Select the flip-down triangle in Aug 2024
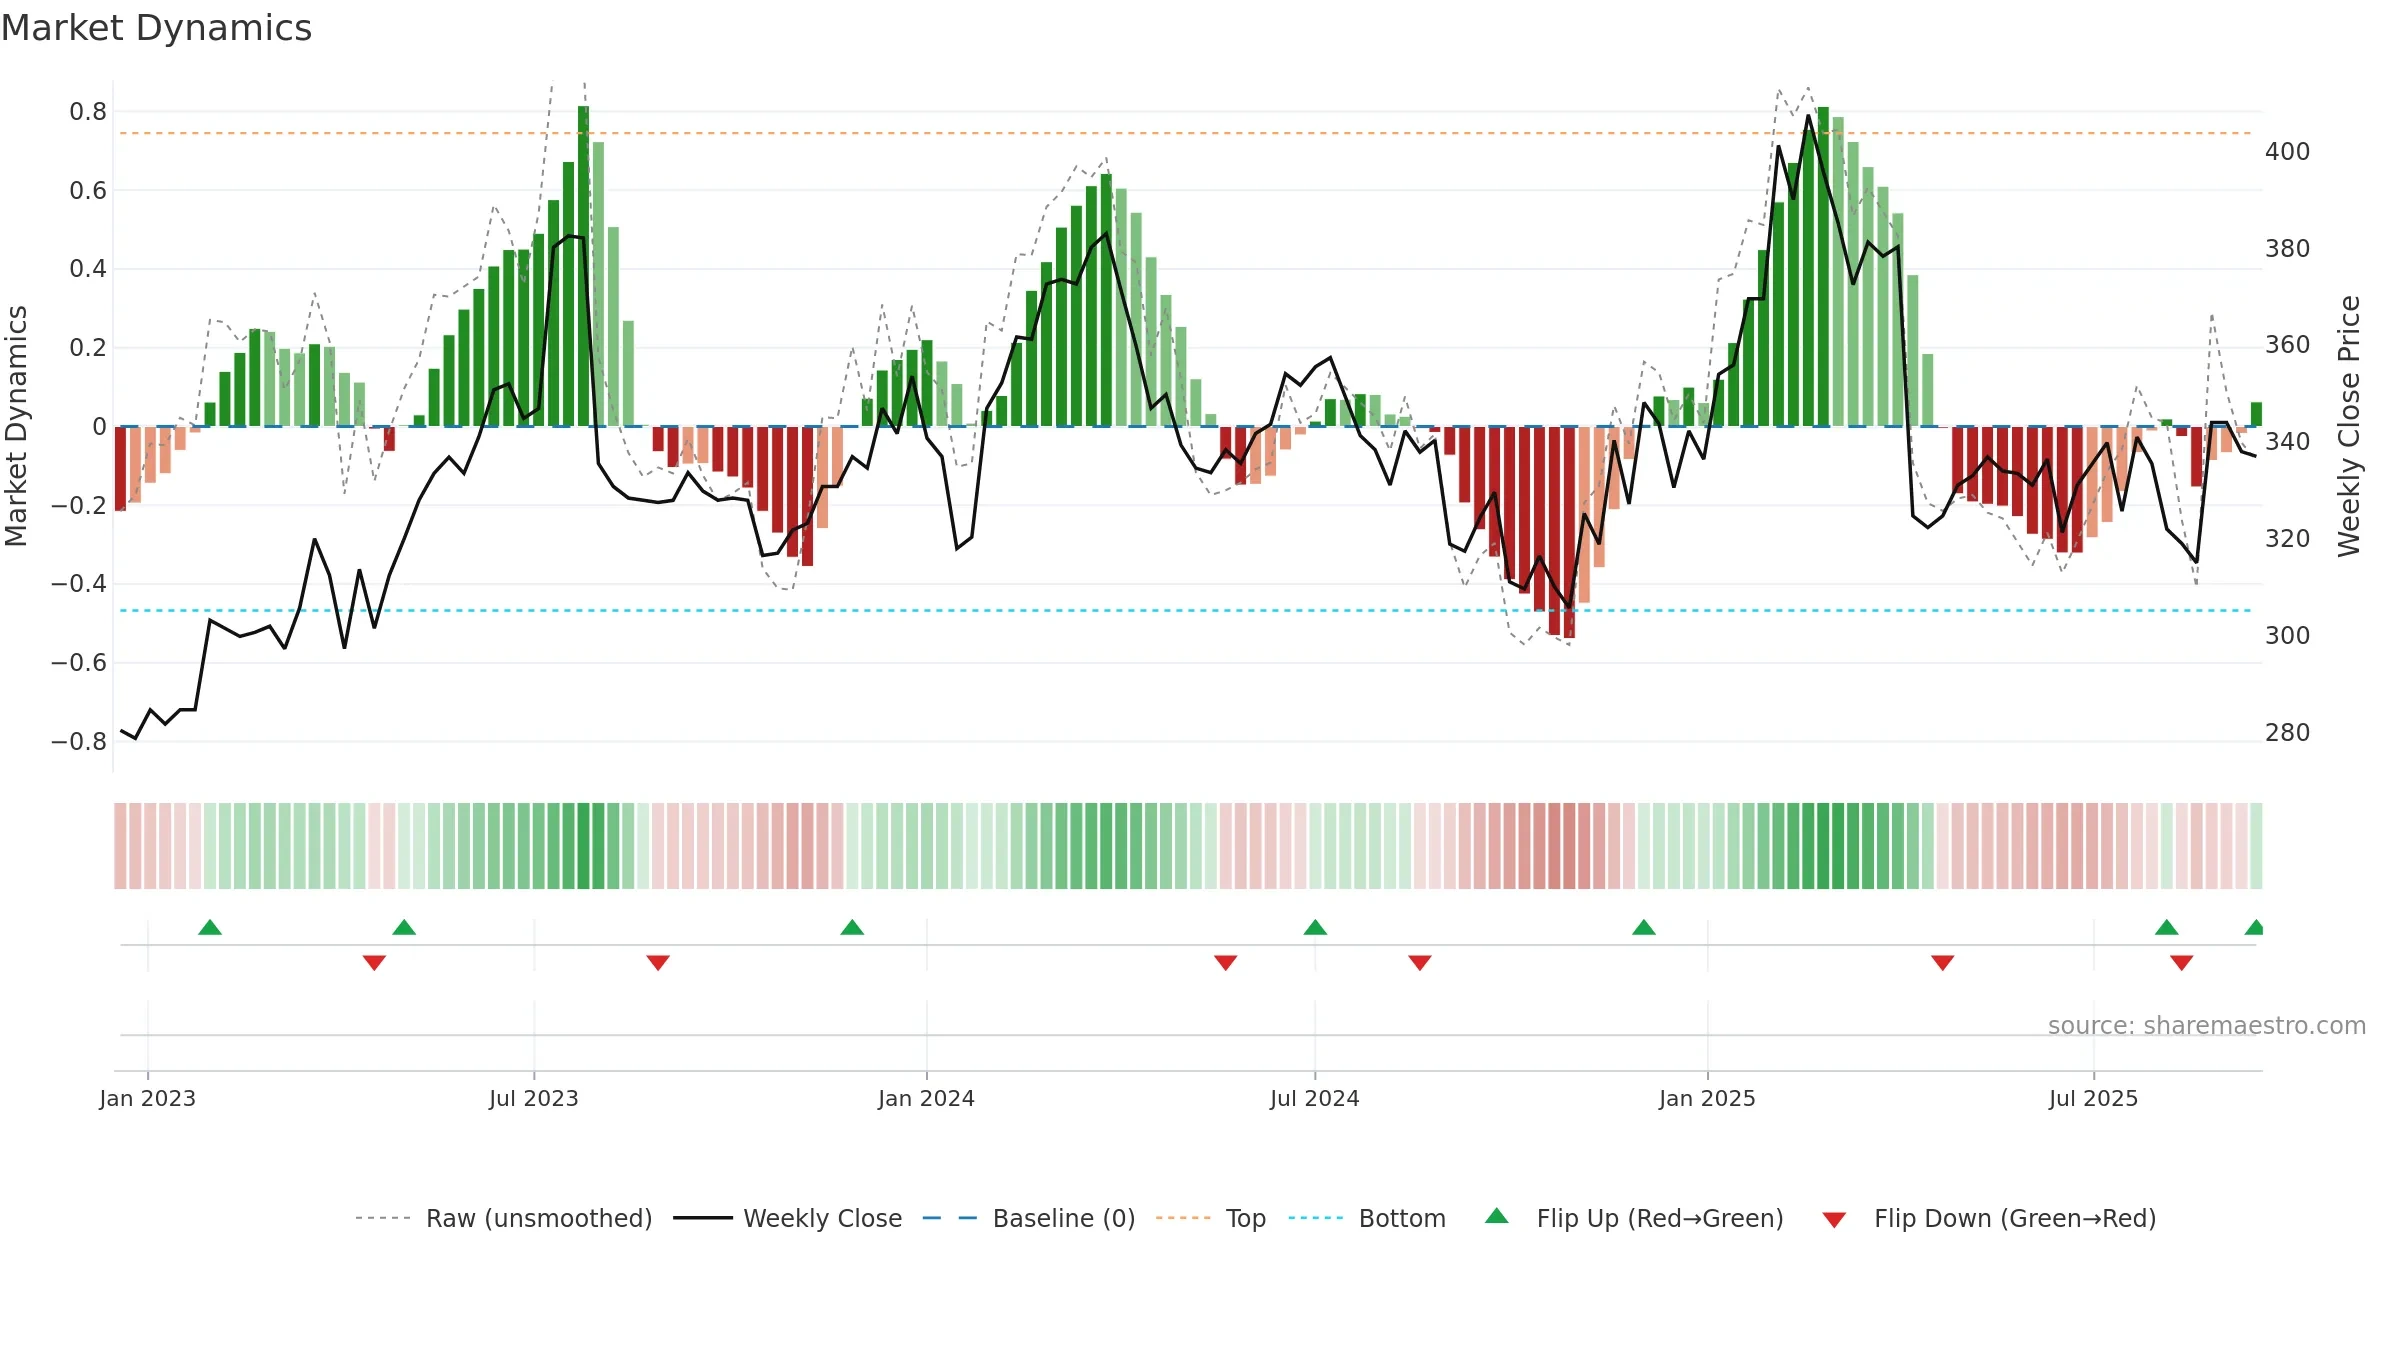 (1420, 962)
